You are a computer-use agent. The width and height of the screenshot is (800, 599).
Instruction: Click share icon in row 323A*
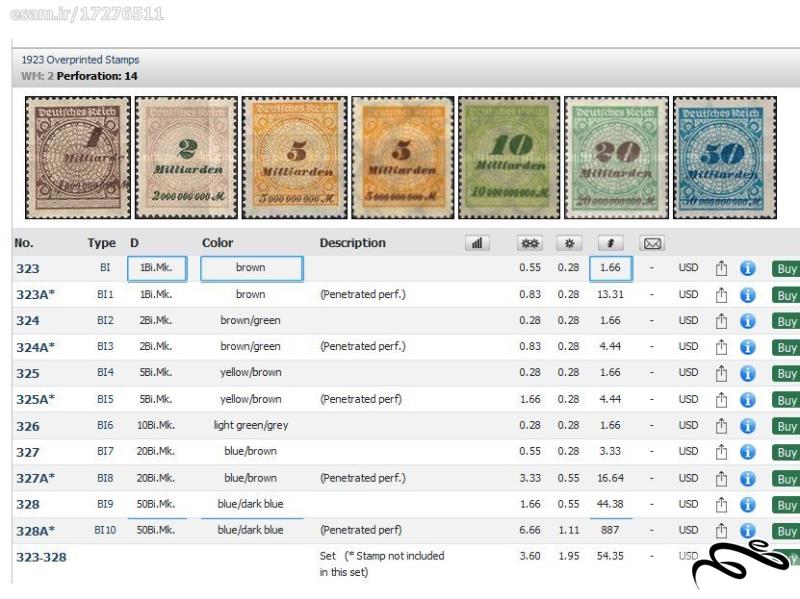tap(721, 295)
